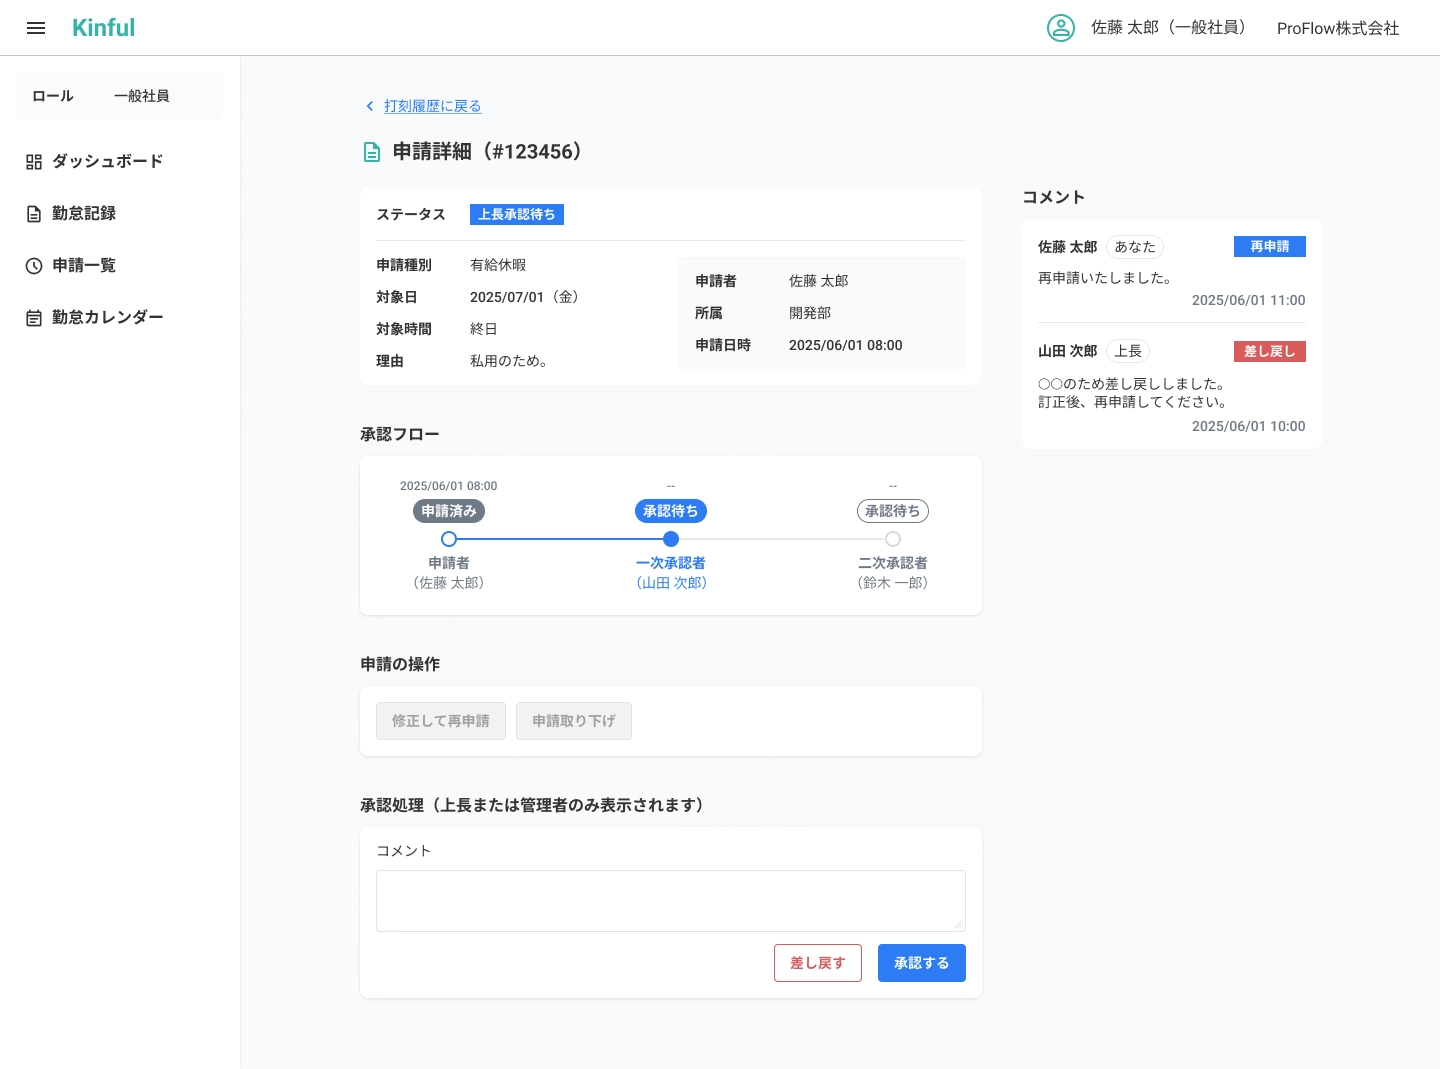Viewport: 1440px width, 1069px height.
Task: Click the back chevron arrow icon
Action: tap(370, 106)
